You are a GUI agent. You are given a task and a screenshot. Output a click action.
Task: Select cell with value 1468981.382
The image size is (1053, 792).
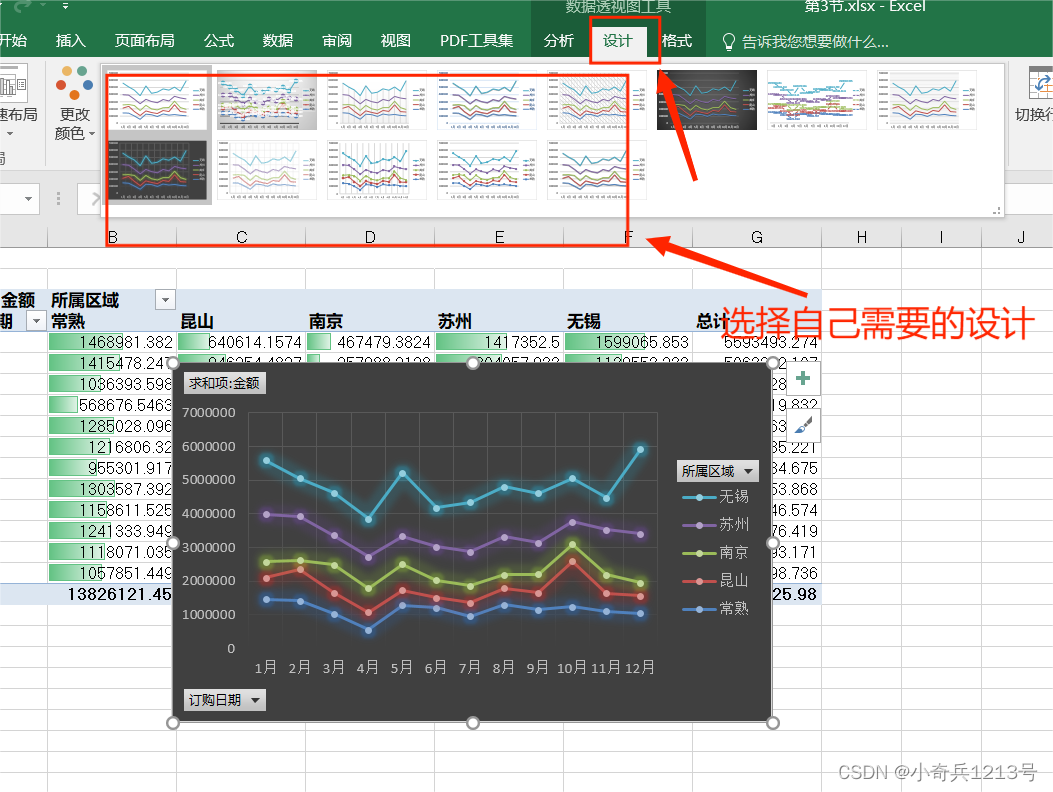coord(111,342)
